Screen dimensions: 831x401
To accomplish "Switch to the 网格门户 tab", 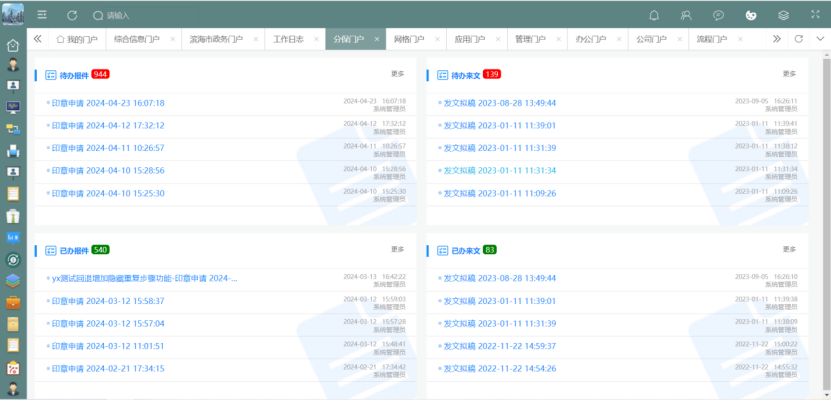I will pyautogui.click(x=408, y=39).
